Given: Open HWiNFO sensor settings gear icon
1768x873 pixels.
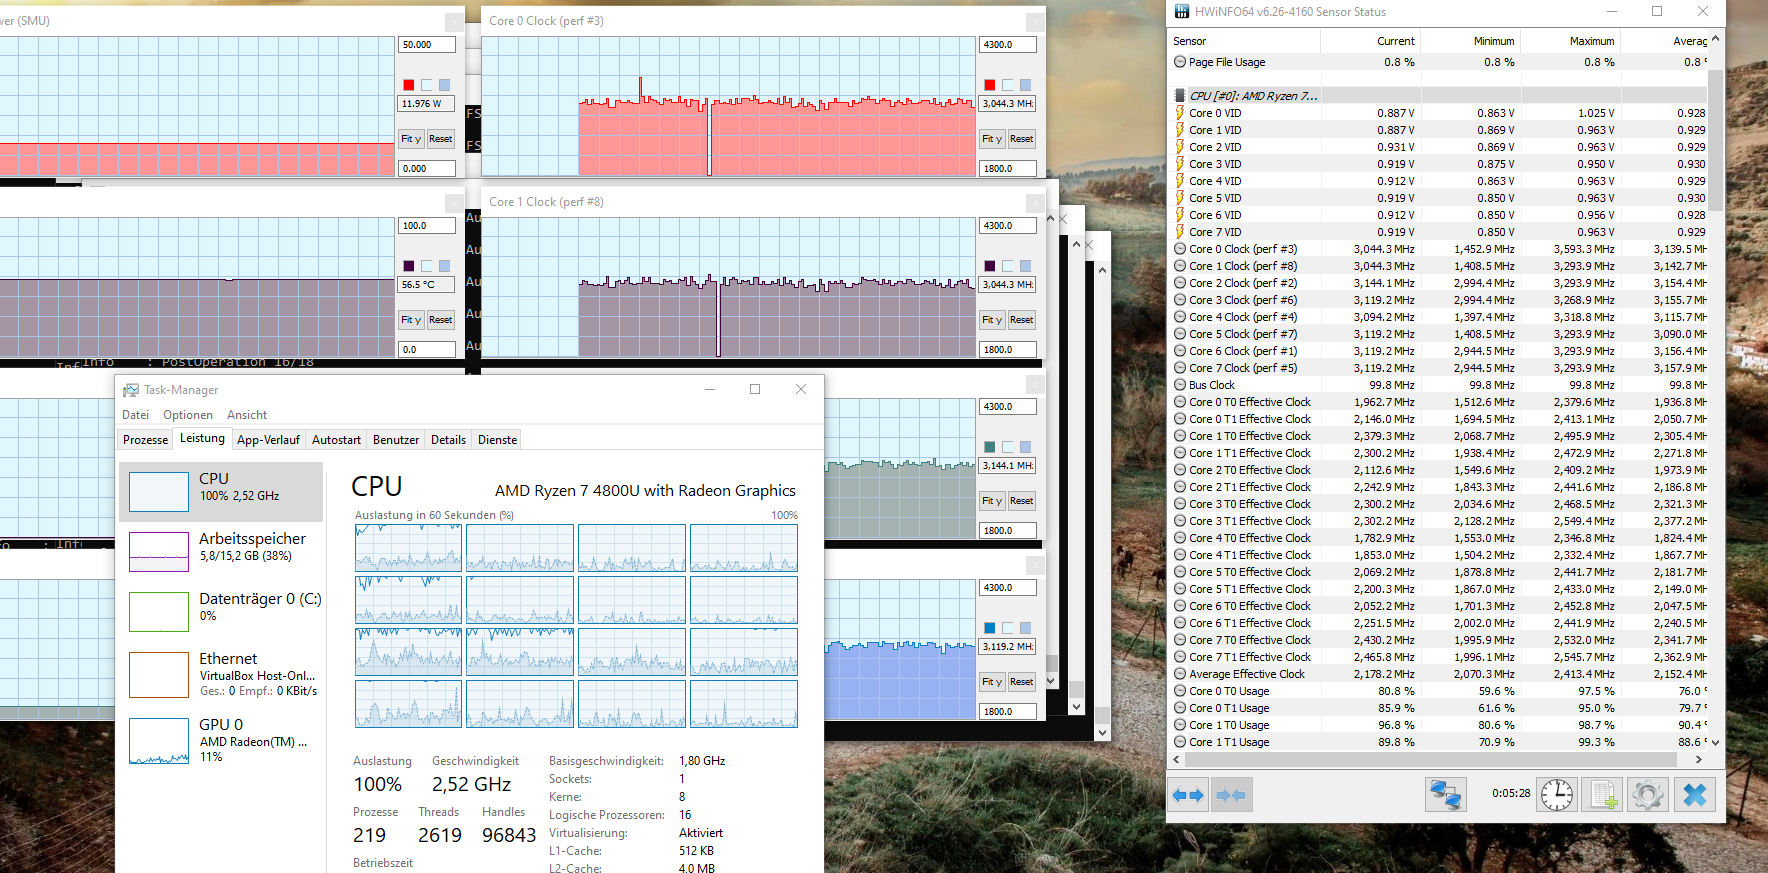Looking at the screenshot, I should tap(1647, 795).
